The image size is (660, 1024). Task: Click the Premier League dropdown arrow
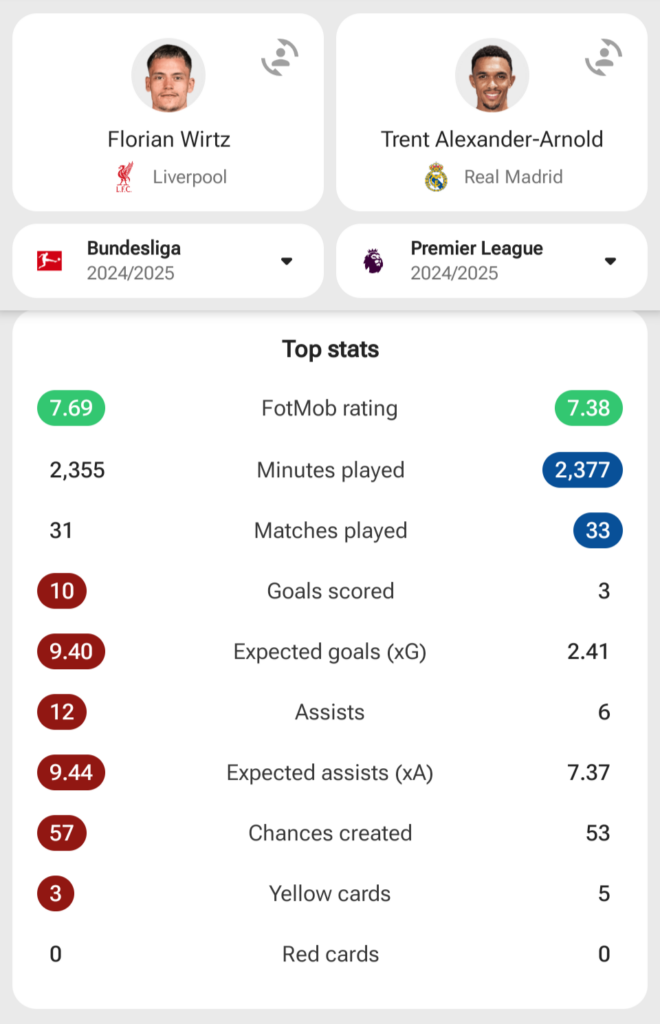(610, 261)
